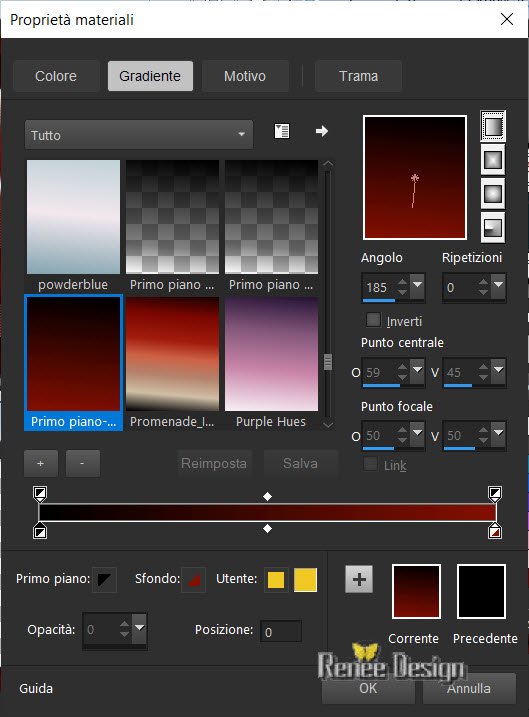Open Punto centrale O dropdown arrow
Image resolution: width=529 pixels, height=717 pixels.
coord(417,371)
